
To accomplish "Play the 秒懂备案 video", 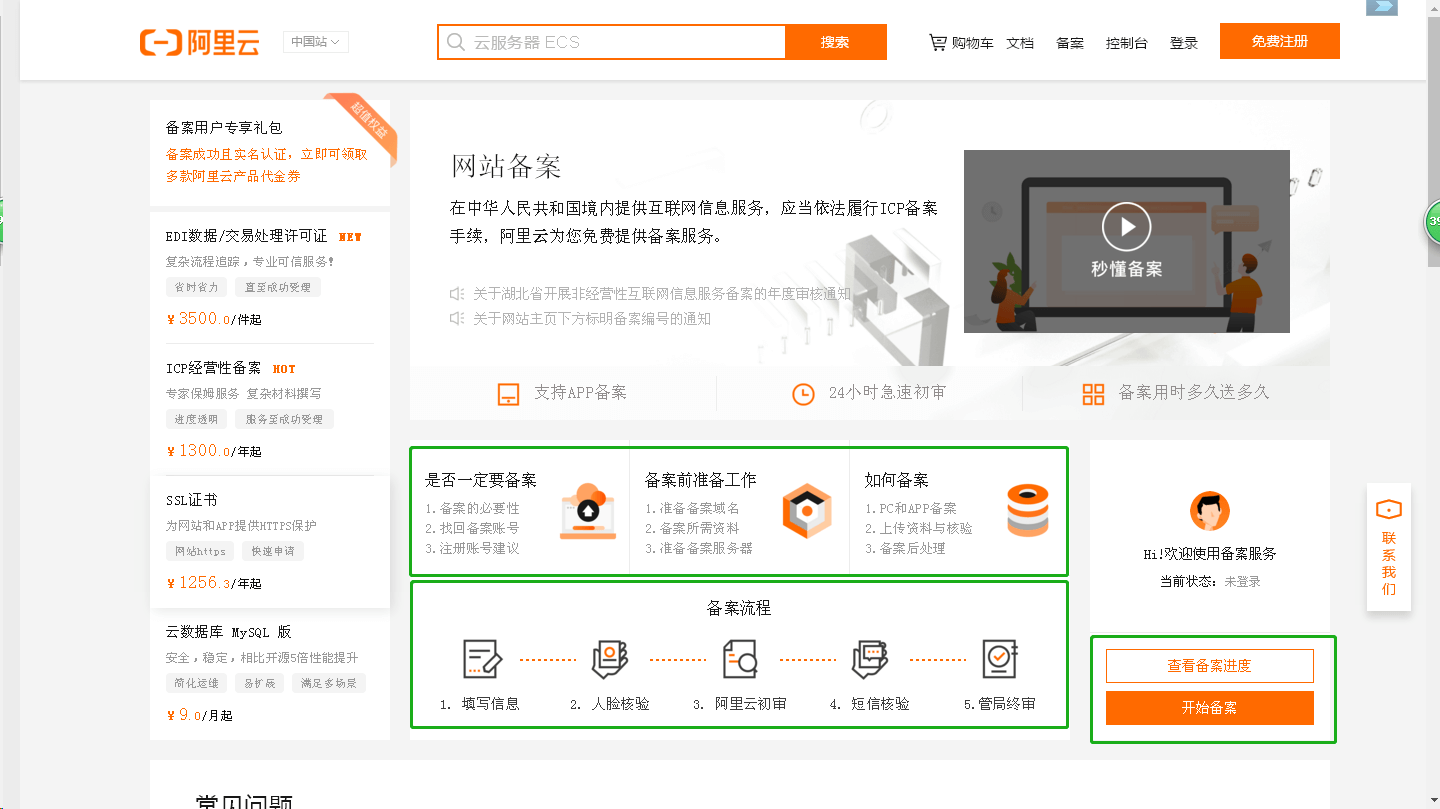I will coord(1127,227).
